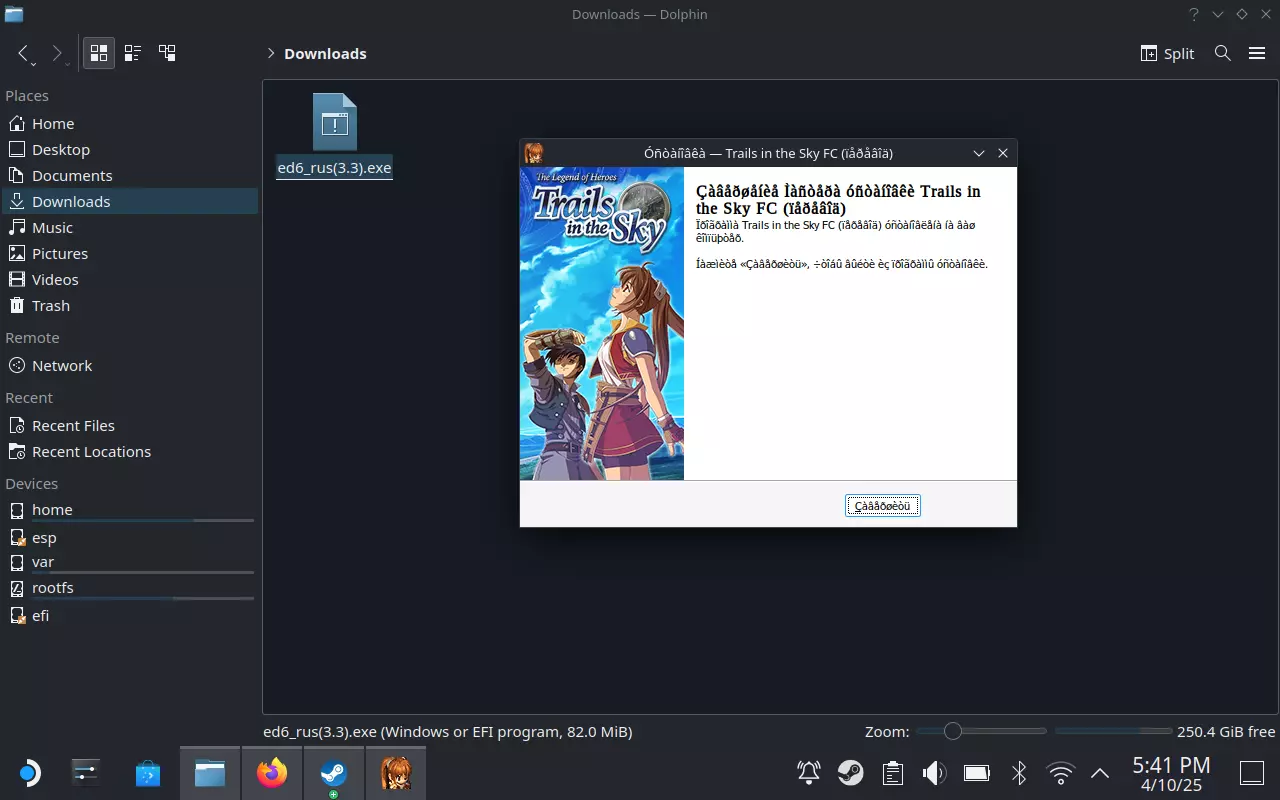Click the installer window's title bar app icon
The width and height of the screenshot is (1280, 800).
534,153
